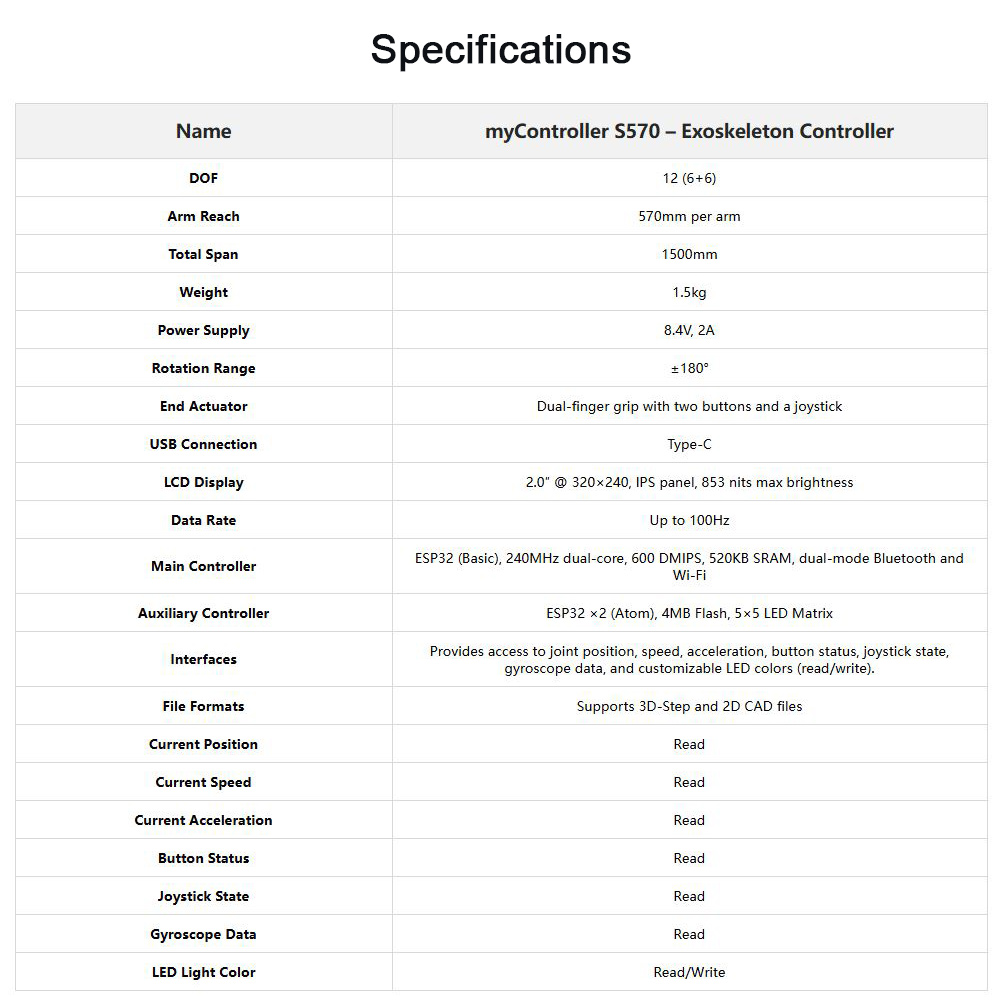Select the Gyroscope Data row label

click(203, 934)
